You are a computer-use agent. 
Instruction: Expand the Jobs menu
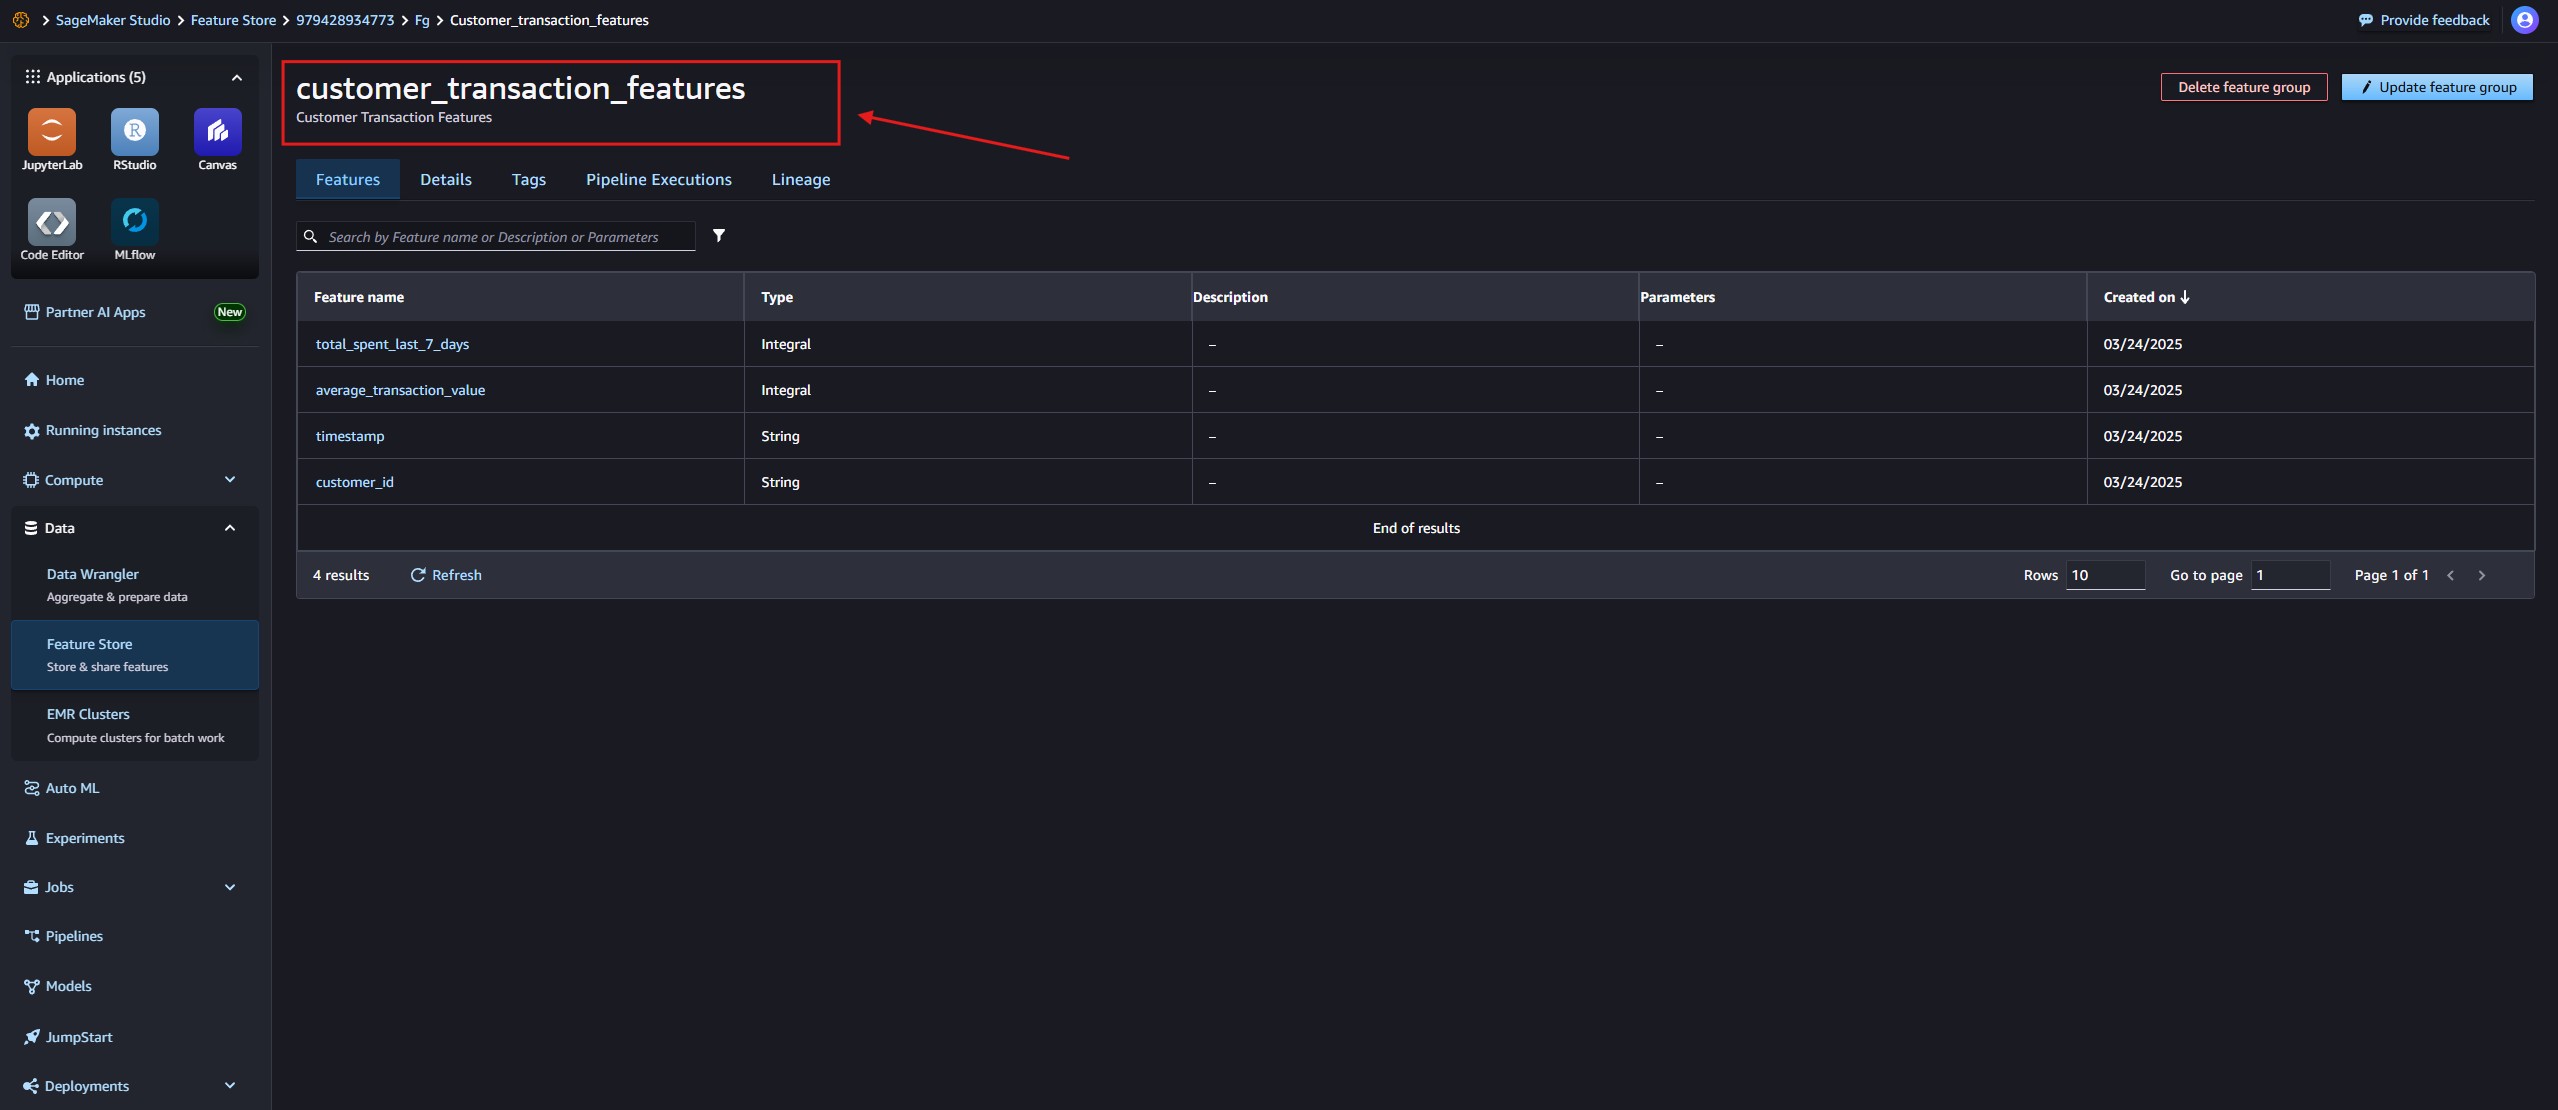coord(230,887)
